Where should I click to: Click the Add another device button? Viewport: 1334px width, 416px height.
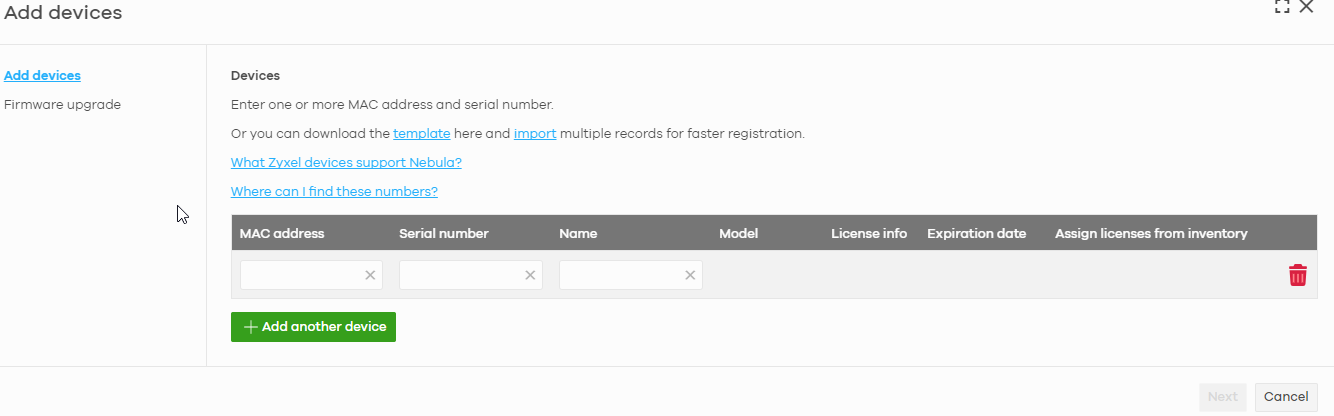click(313, 327)
